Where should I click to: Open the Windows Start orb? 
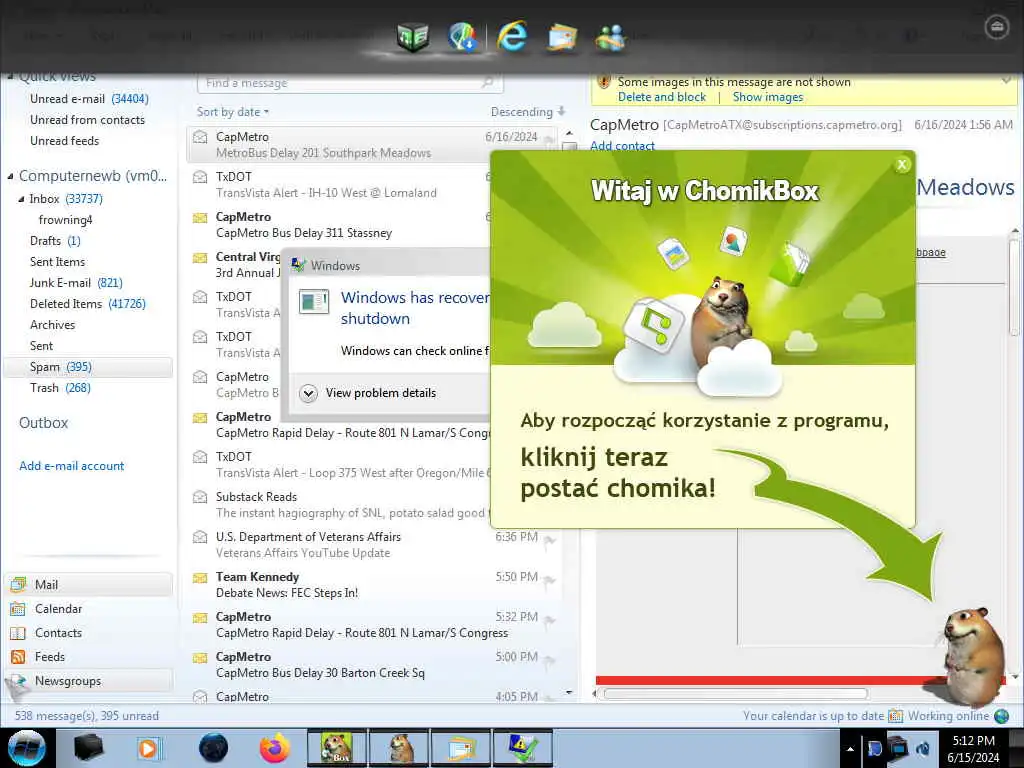[x=26, y=748]
